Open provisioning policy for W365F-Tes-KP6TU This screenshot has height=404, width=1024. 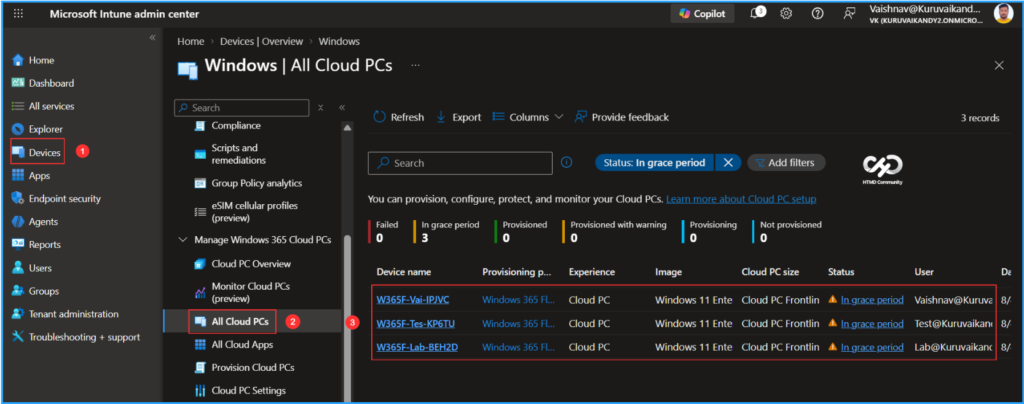[x=519, y=323]
